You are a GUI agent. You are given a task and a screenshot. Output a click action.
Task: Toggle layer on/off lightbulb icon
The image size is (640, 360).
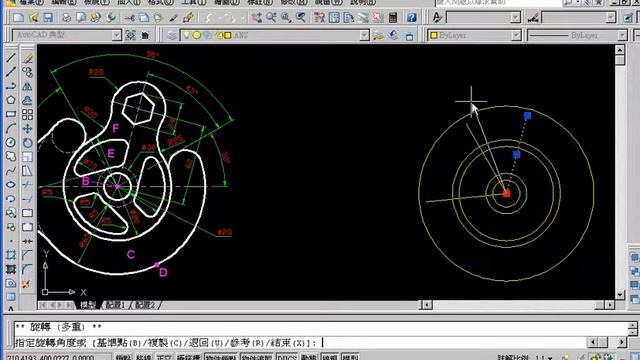click(187, 36)
